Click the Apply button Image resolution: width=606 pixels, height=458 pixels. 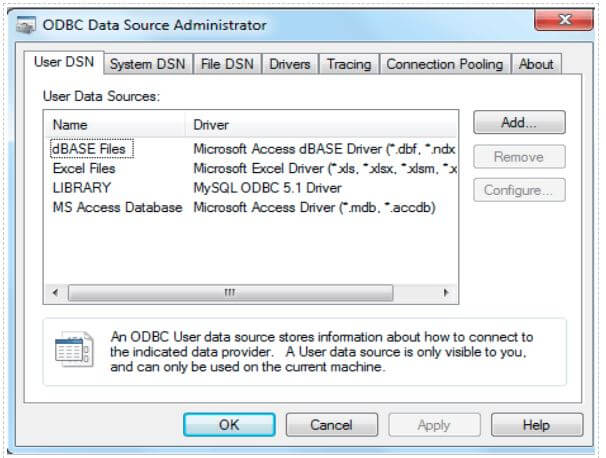(434, 425)
